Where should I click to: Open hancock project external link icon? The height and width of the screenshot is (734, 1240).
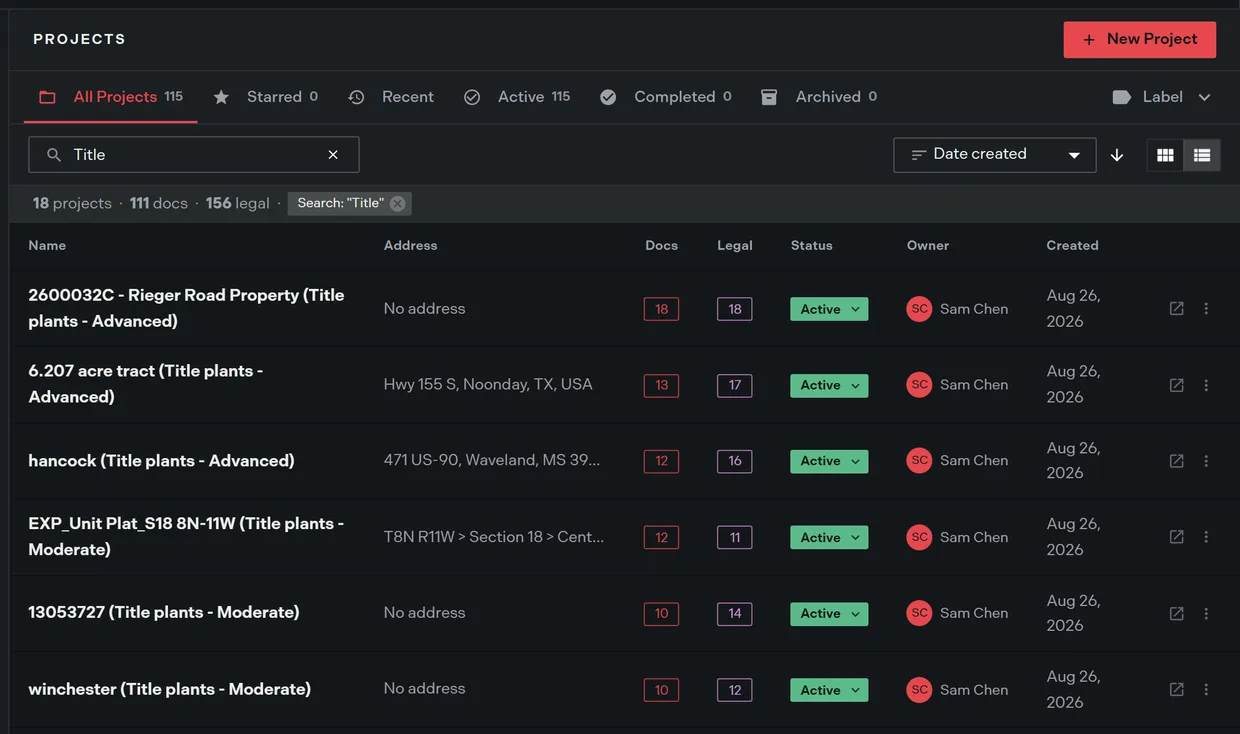(x=1177, y=461)
